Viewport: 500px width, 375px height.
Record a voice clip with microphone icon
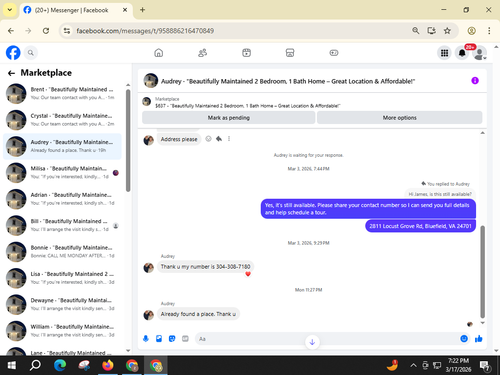click(146, 339)
